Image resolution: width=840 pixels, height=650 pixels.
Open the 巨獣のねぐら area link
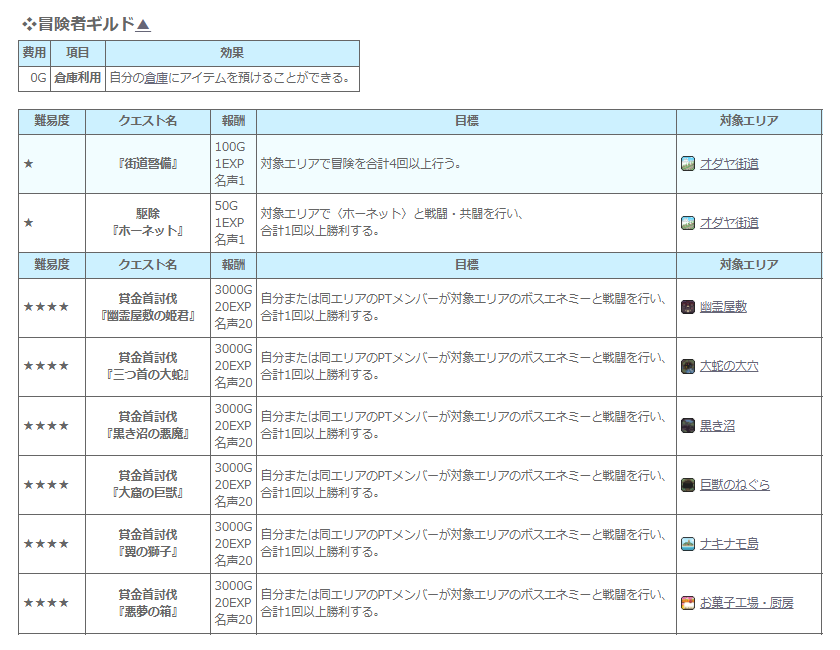[734, 485]
